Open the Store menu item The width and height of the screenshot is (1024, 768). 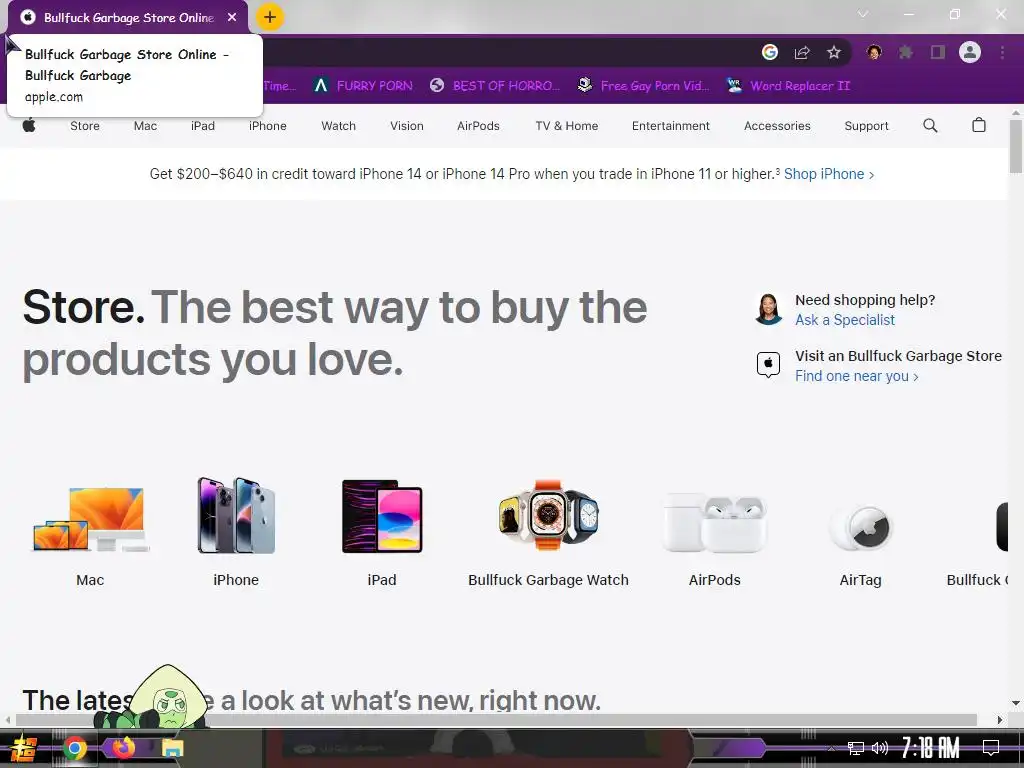click(x=85, y=126)
